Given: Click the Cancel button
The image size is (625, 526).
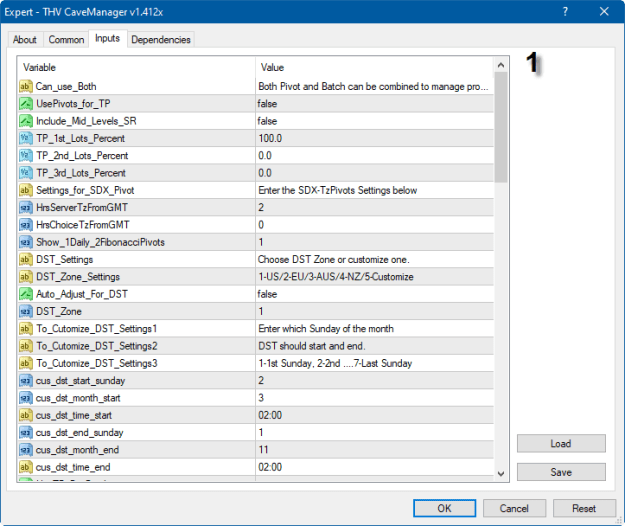Looking at the screenshot, I should [514, 508].
